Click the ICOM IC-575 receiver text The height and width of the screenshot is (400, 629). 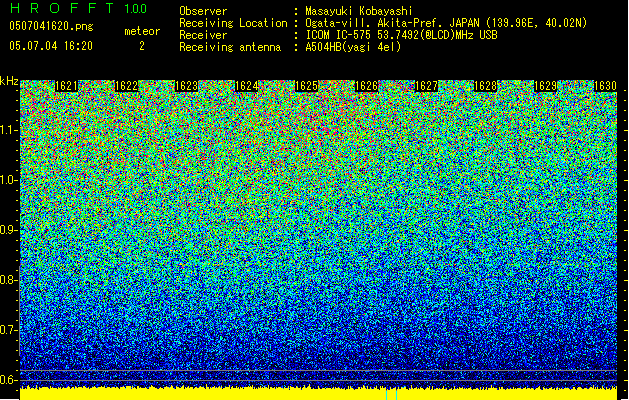coord(402,35)
